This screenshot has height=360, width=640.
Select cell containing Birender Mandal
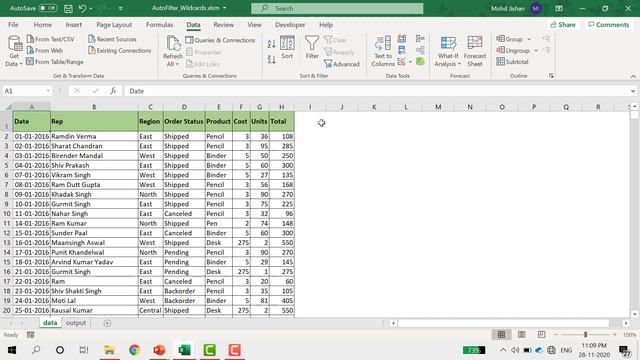pyautogui.click(x=94, y=156)
